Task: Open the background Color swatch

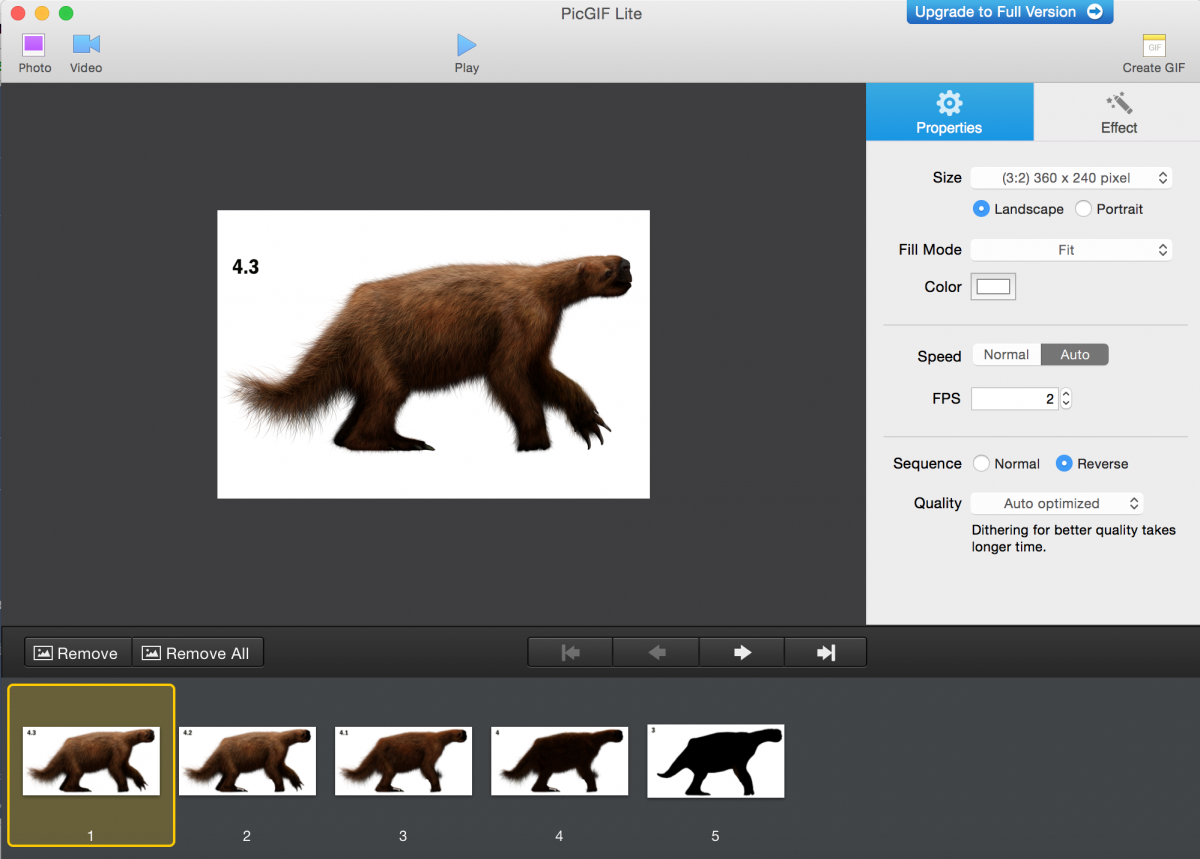Action: pos(992,286)
